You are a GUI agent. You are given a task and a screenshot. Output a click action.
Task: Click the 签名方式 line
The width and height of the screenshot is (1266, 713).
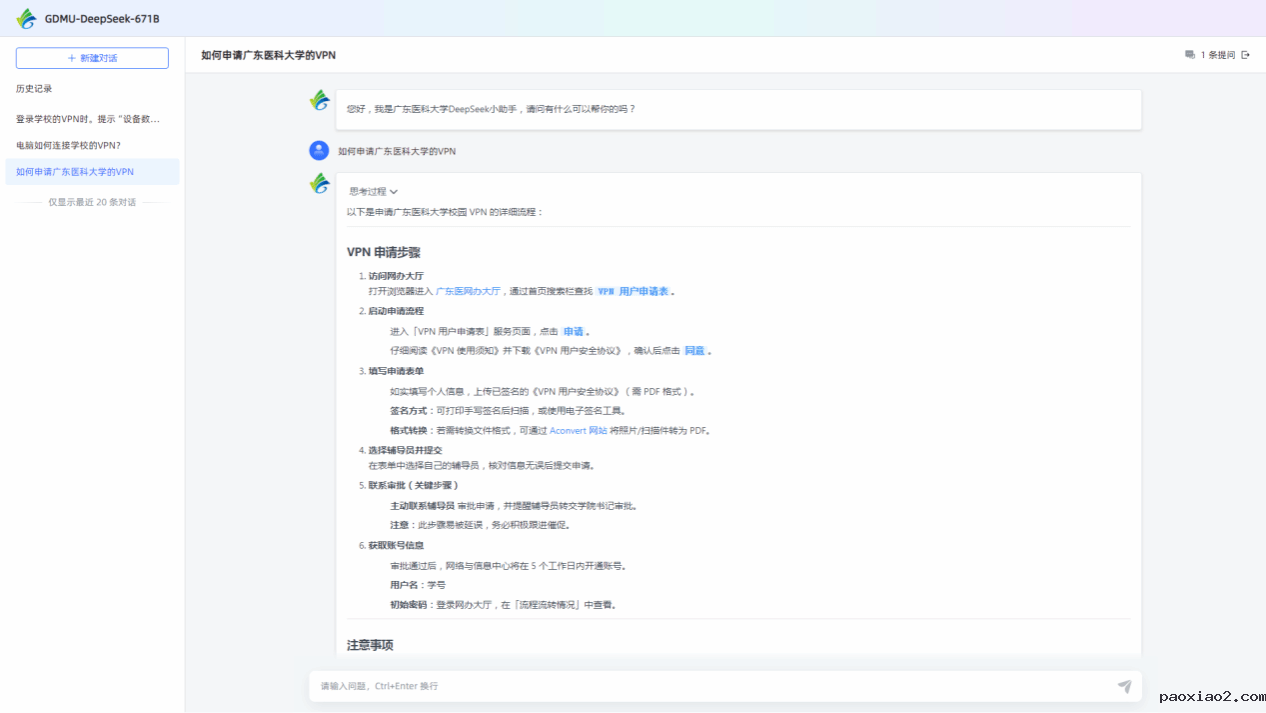(508, 411)
